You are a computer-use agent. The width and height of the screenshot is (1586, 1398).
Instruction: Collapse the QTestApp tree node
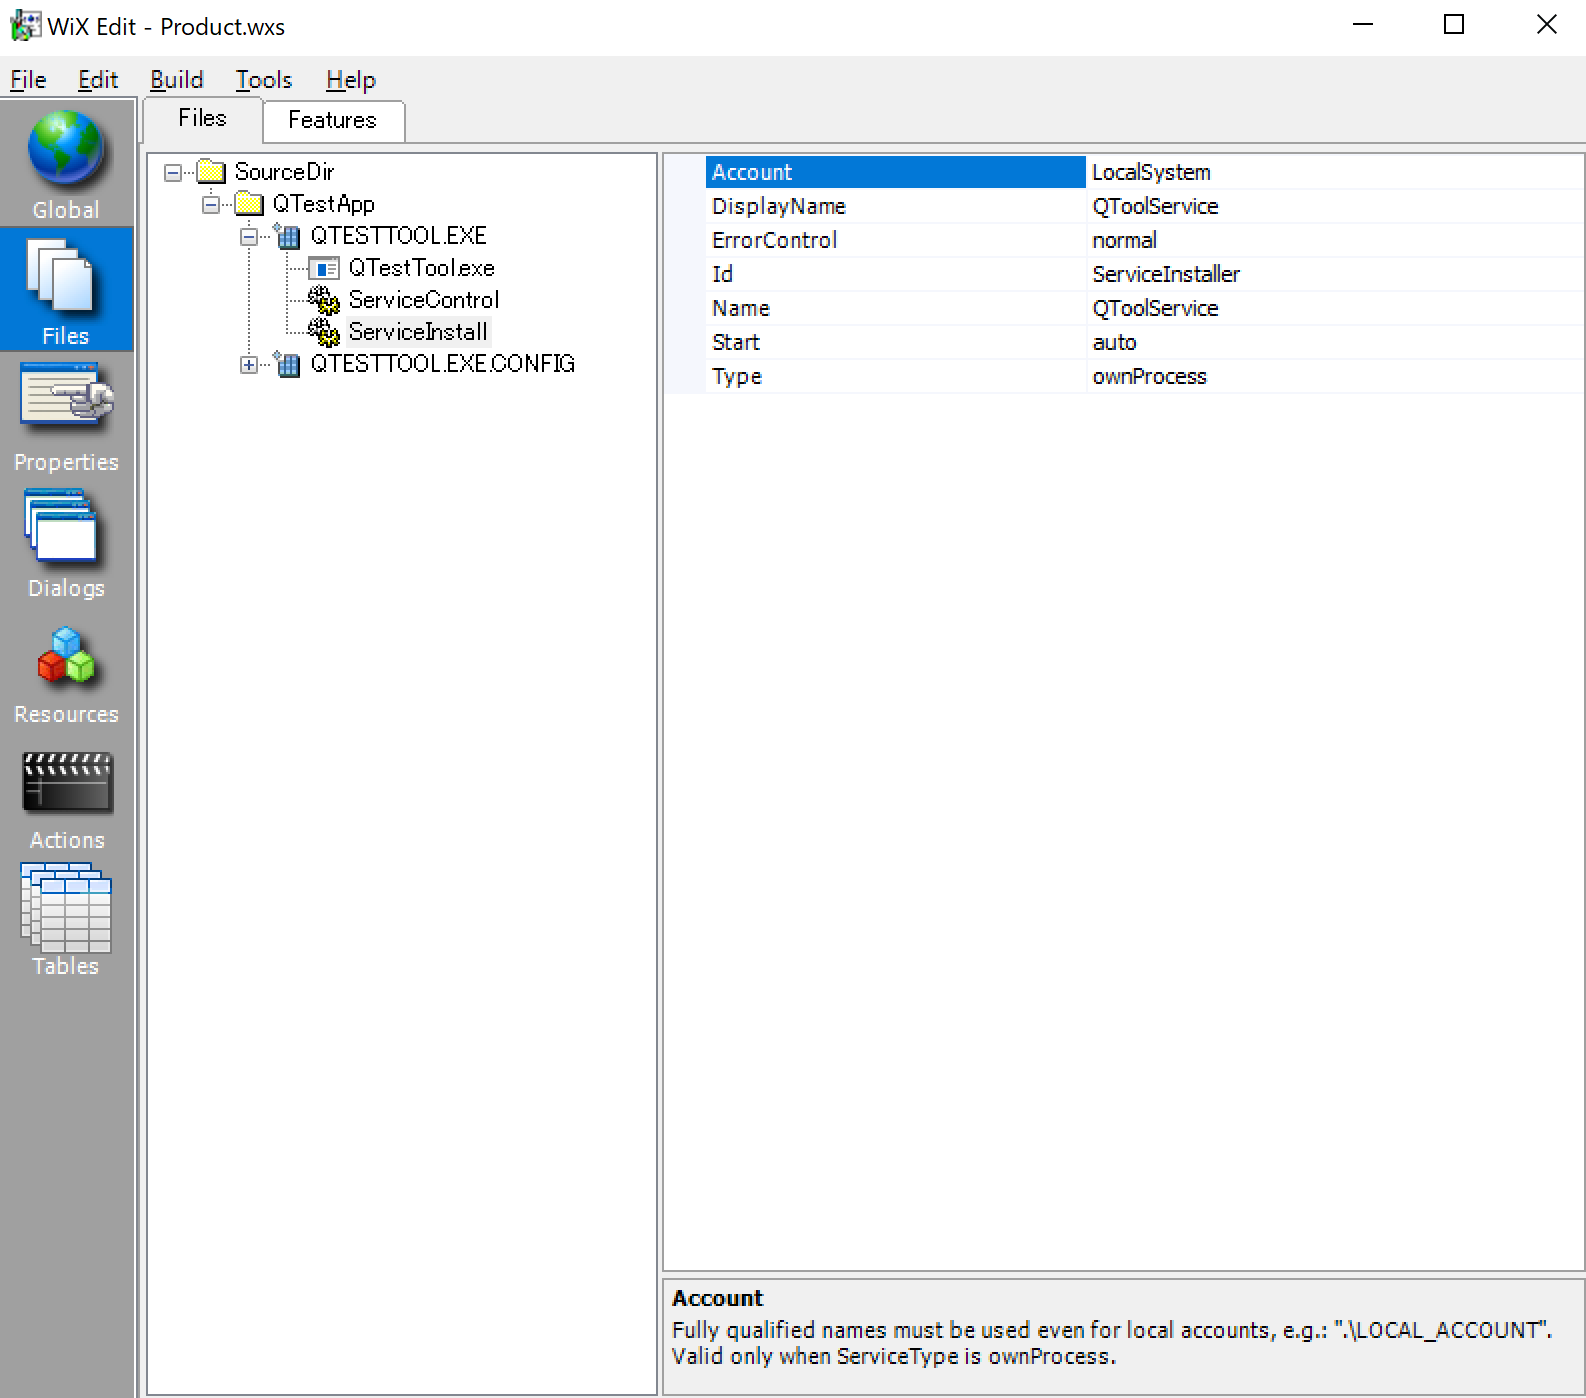tap(211, 205)
